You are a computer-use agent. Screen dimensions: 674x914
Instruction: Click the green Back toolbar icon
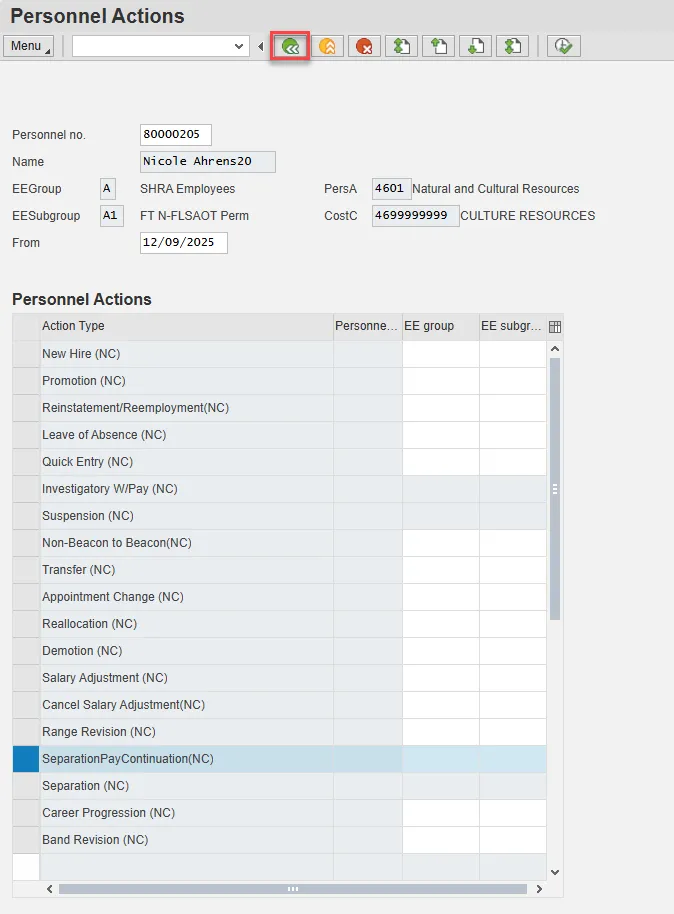pos(290,46)
